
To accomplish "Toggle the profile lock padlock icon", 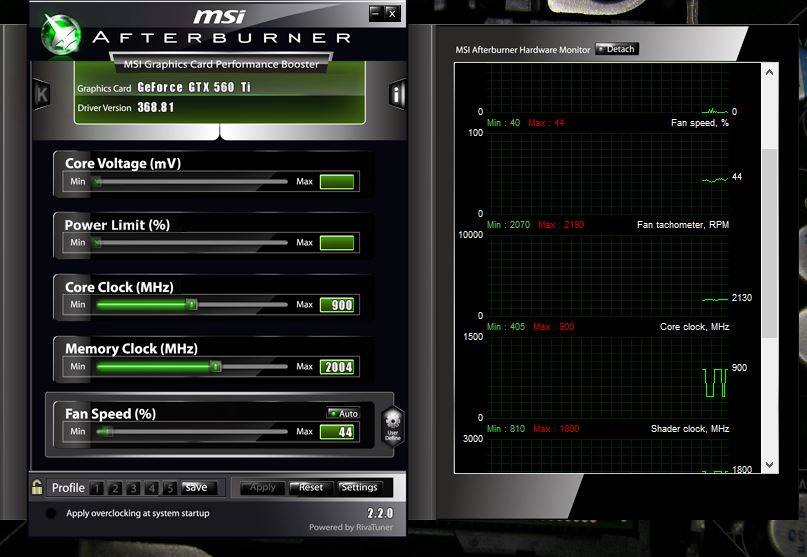I will click(37, 487).
